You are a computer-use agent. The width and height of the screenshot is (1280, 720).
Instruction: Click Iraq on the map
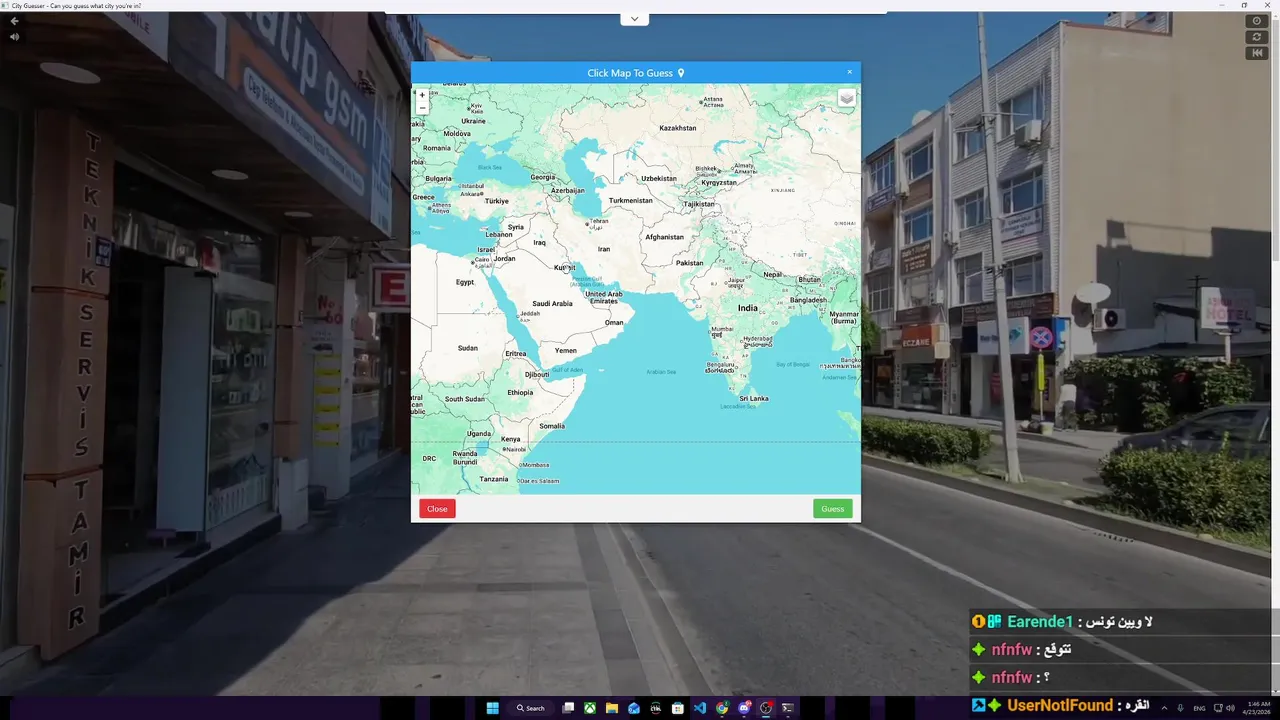click(x=540, y=243)
